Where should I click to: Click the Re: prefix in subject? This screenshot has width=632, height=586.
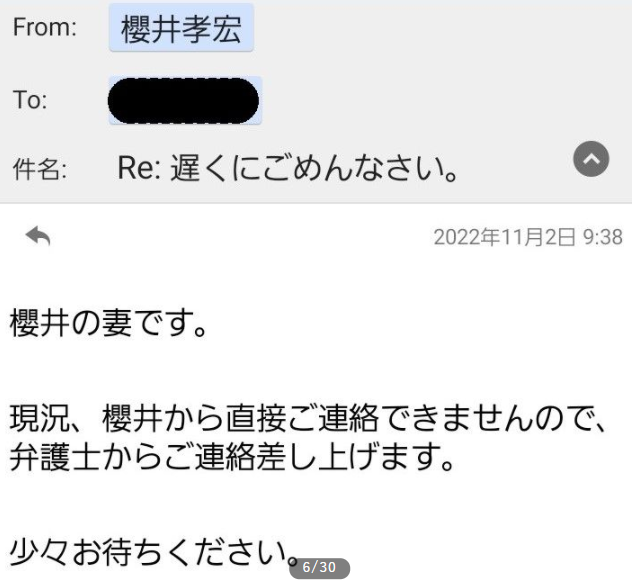[139, 168]
